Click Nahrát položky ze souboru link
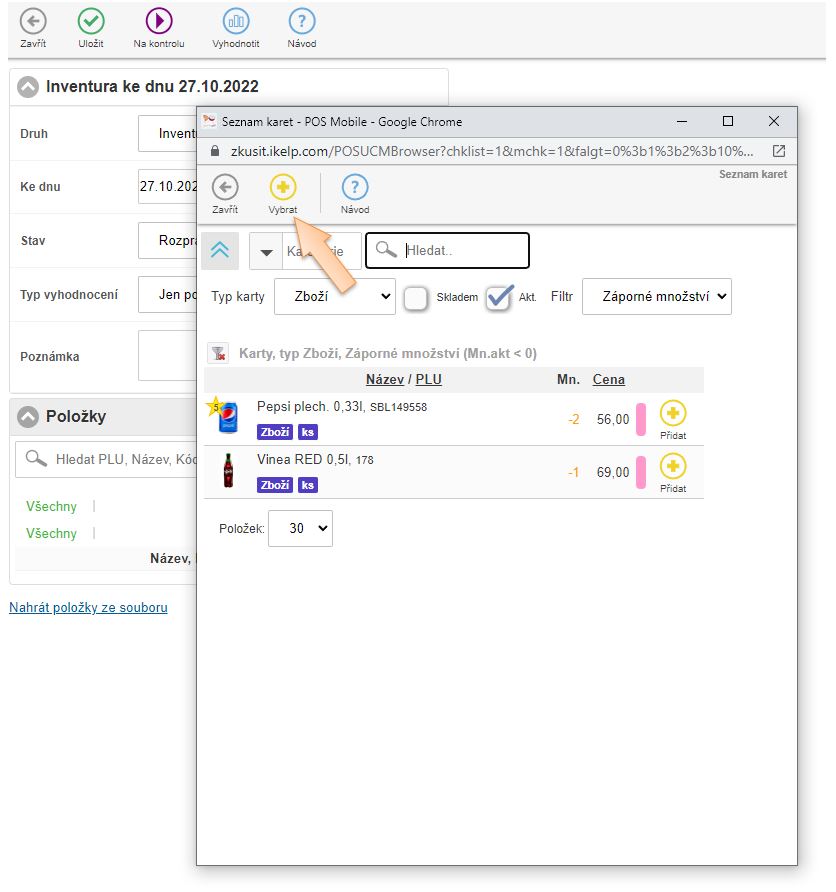Viewport: 836px width, 892px height. (88, 607)
